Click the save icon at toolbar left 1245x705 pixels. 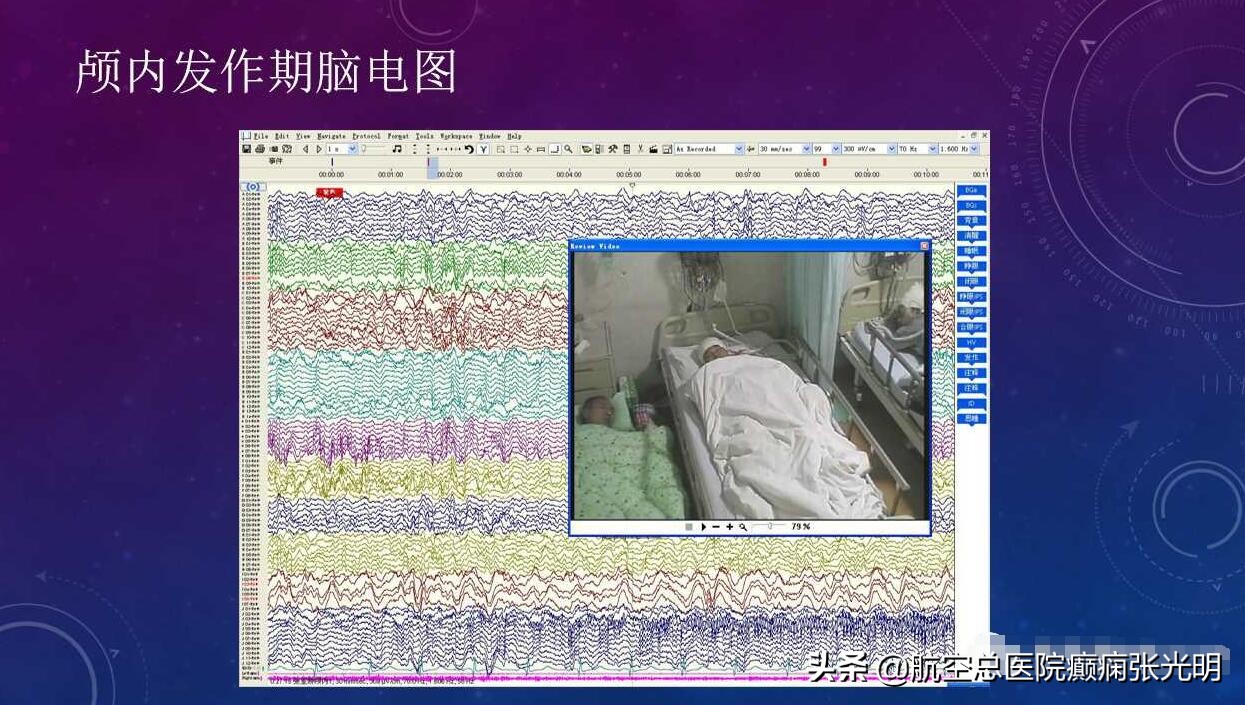(246, 148)
